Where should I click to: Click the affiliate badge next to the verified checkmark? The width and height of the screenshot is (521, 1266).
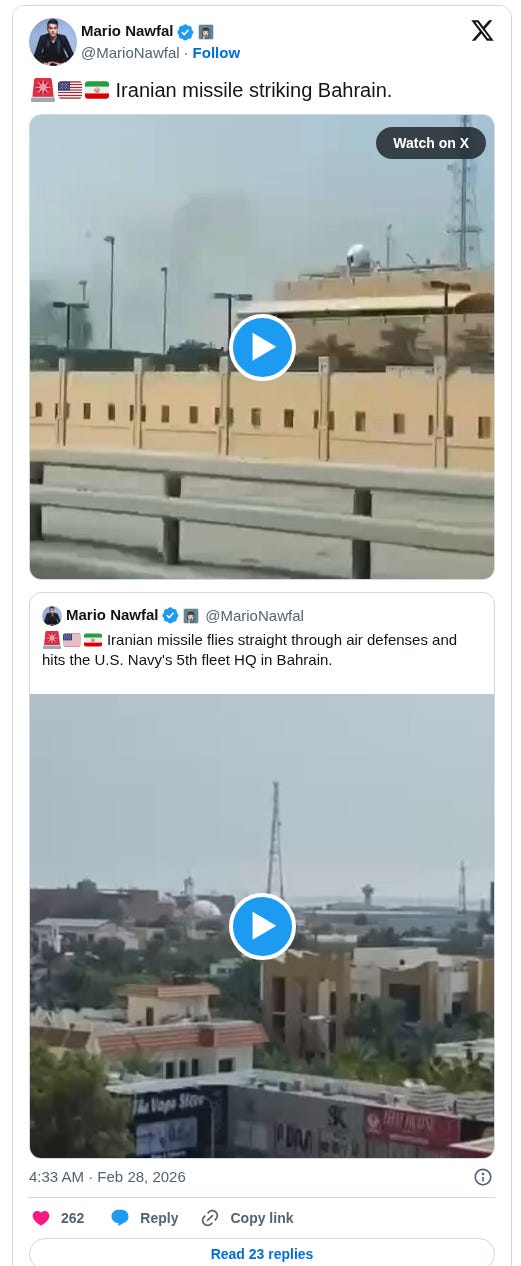[x=205, y=32]
